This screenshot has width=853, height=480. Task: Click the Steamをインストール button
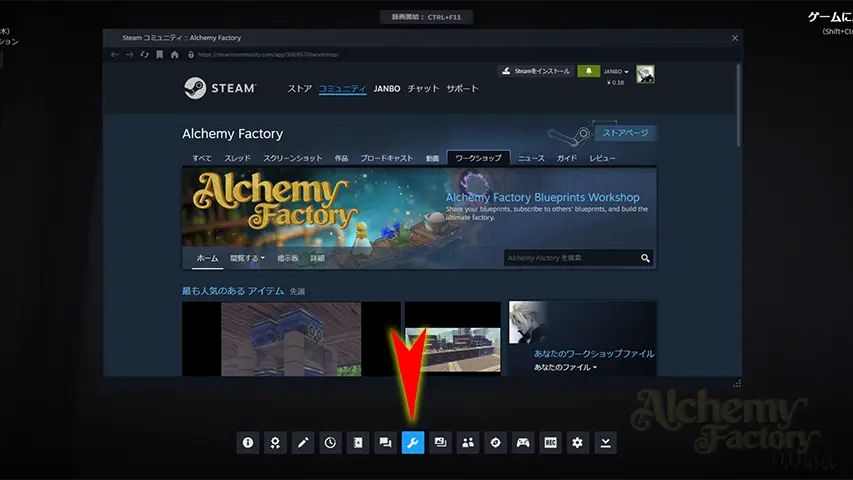coord(536,71)
